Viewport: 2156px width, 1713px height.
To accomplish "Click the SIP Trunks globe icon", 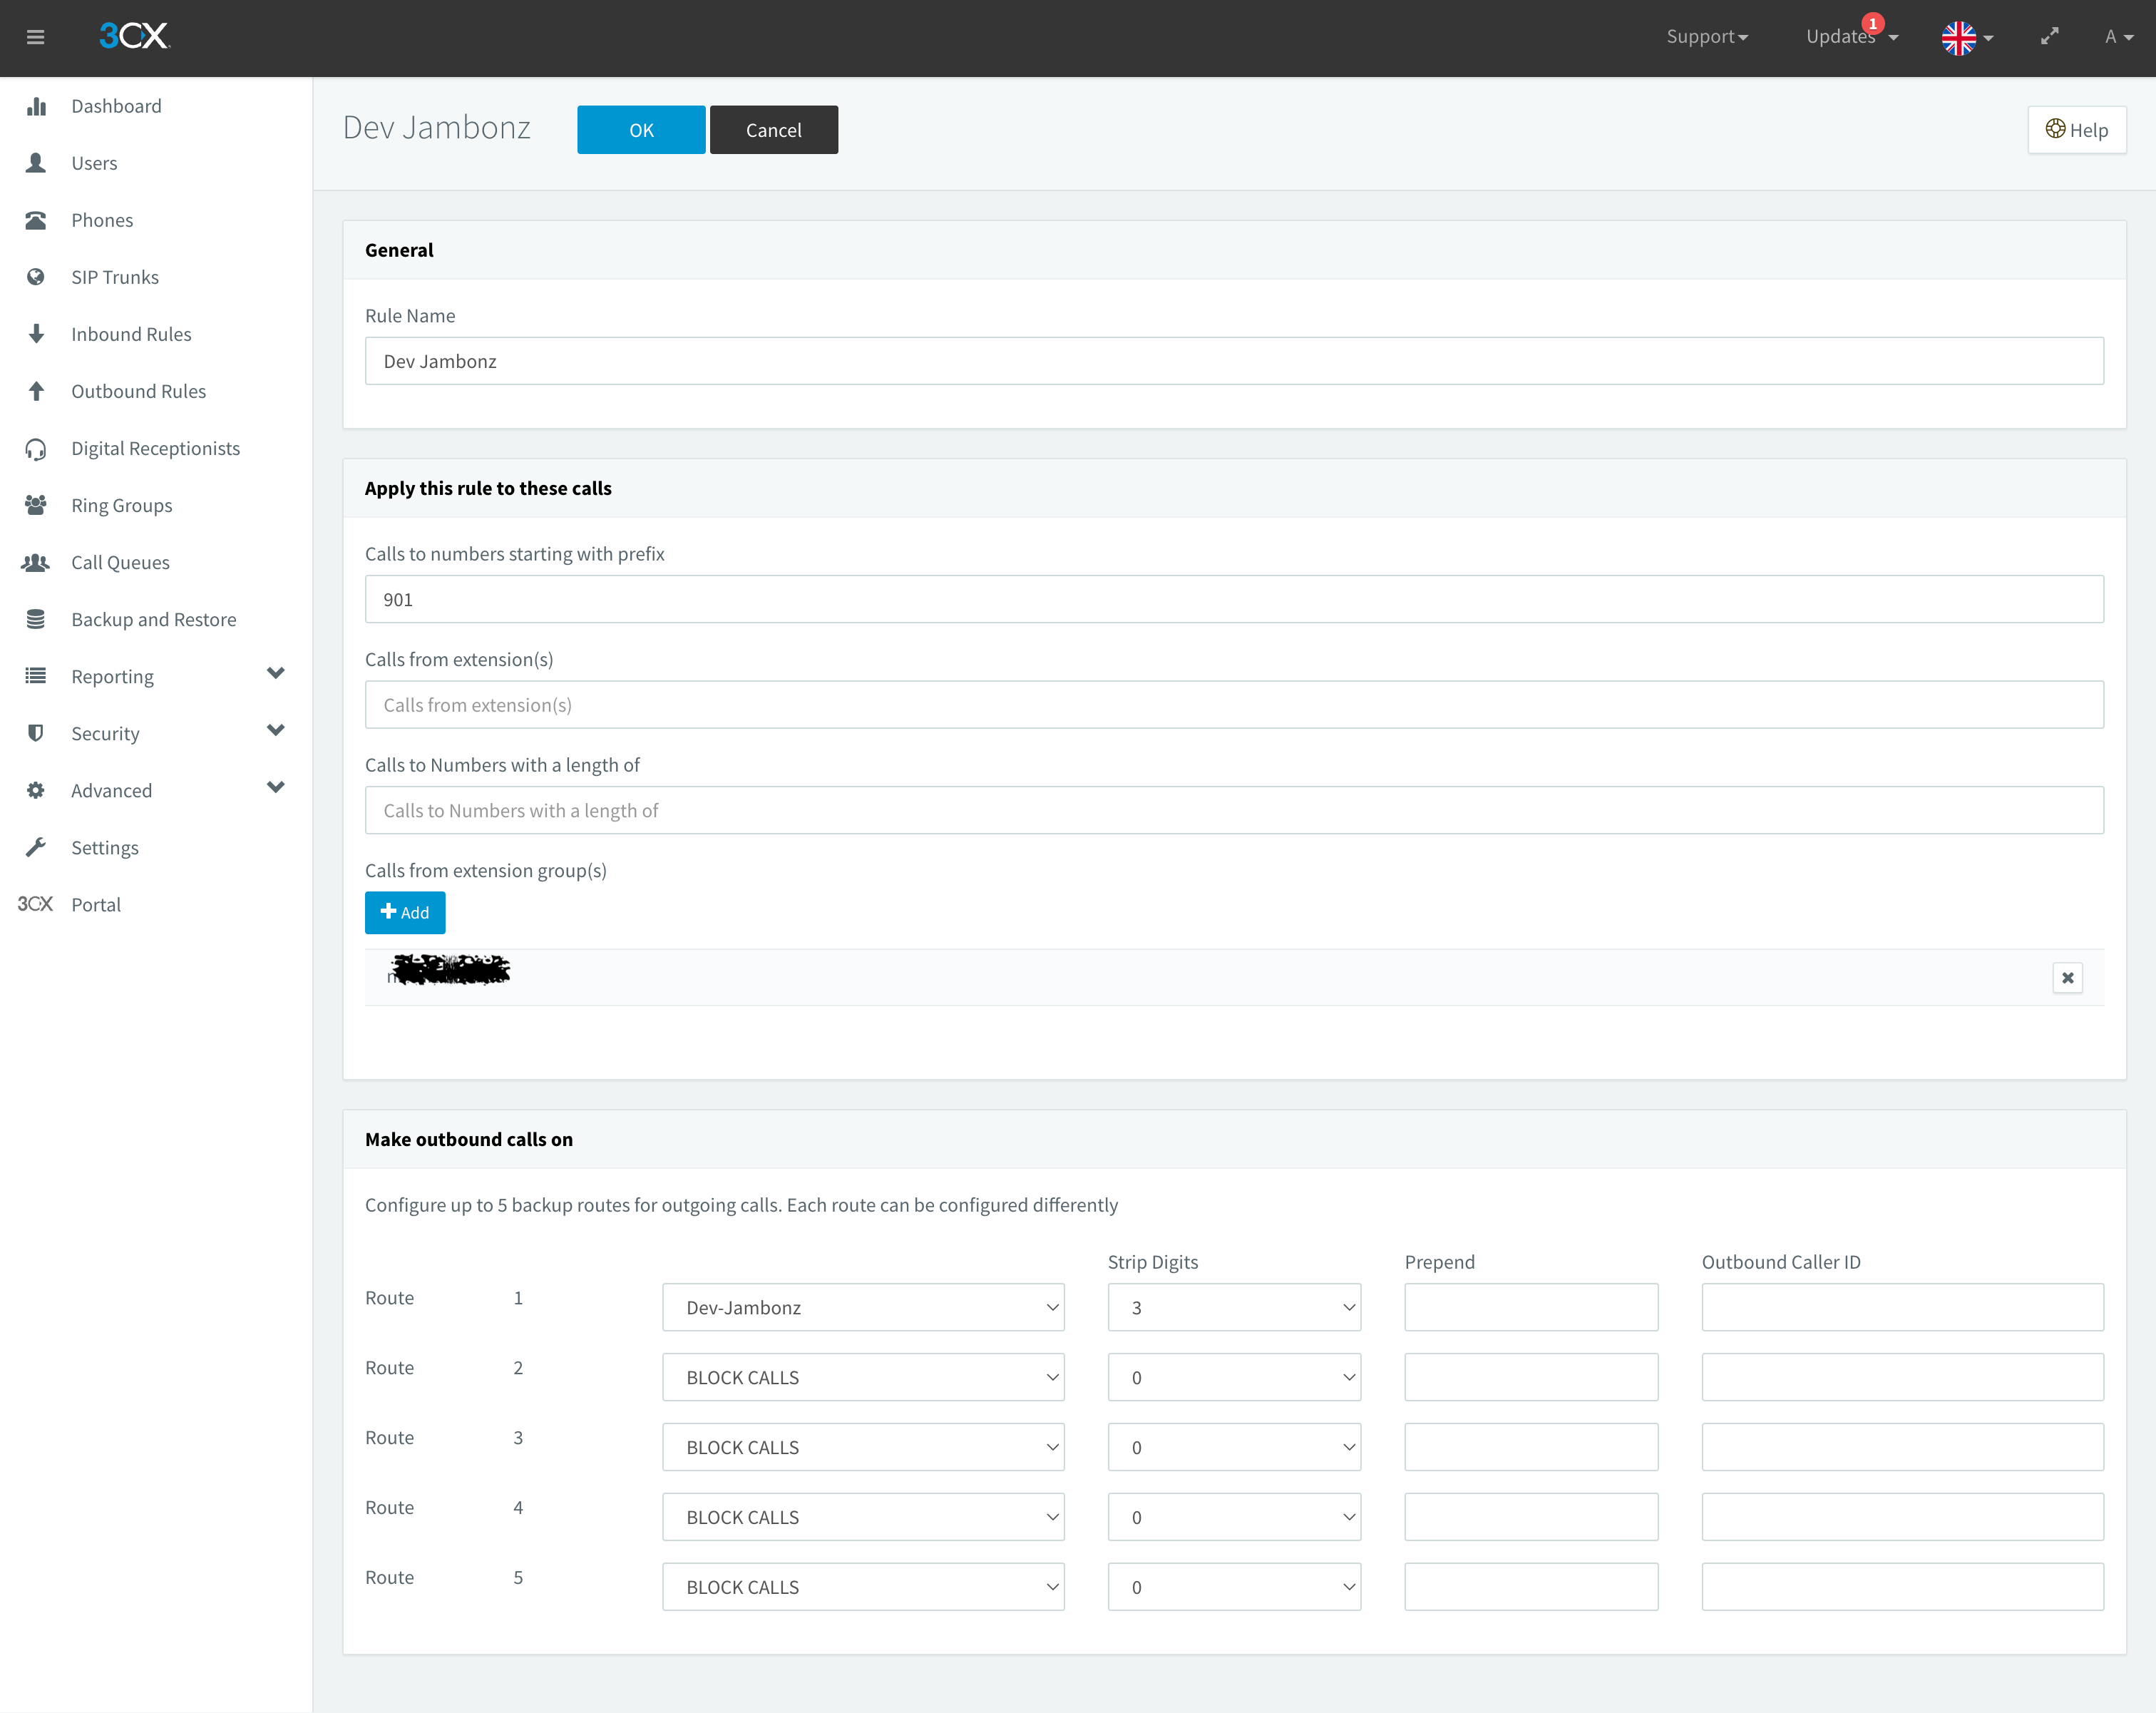I will (36, 277).
